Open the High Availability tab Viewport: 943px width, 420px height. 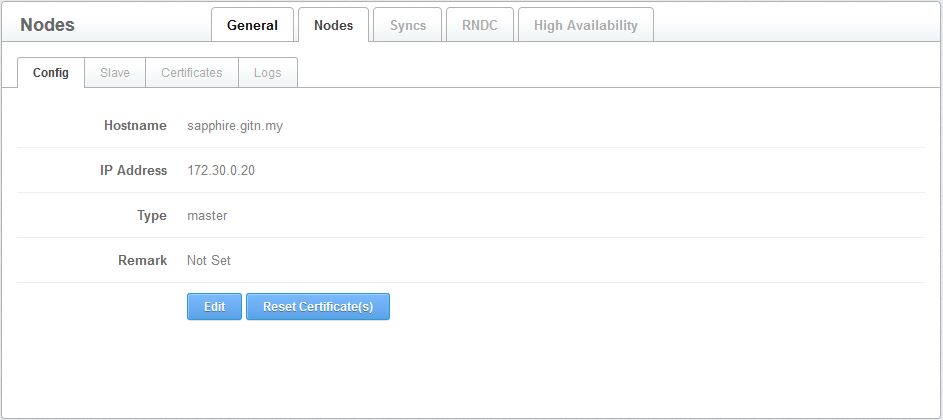coord(585,25)
